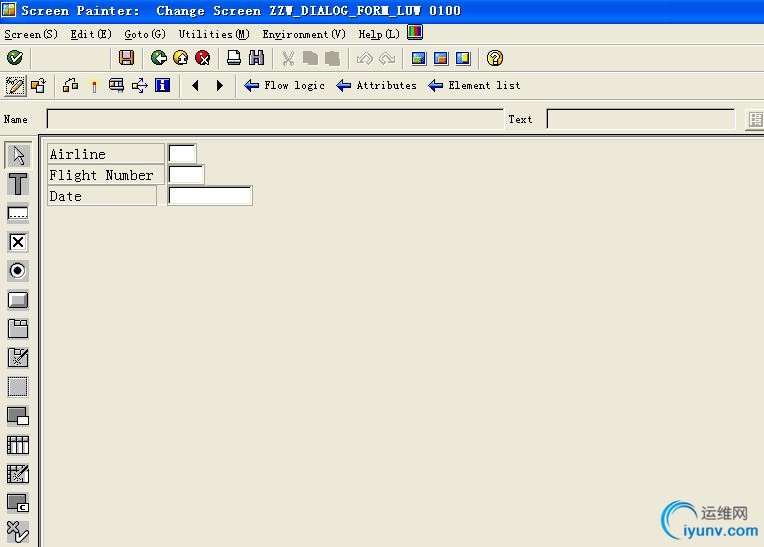Open the Screen menu
The height and width of the screenshot is (547, 764).
pyautogui.click(x=31, y=34)
